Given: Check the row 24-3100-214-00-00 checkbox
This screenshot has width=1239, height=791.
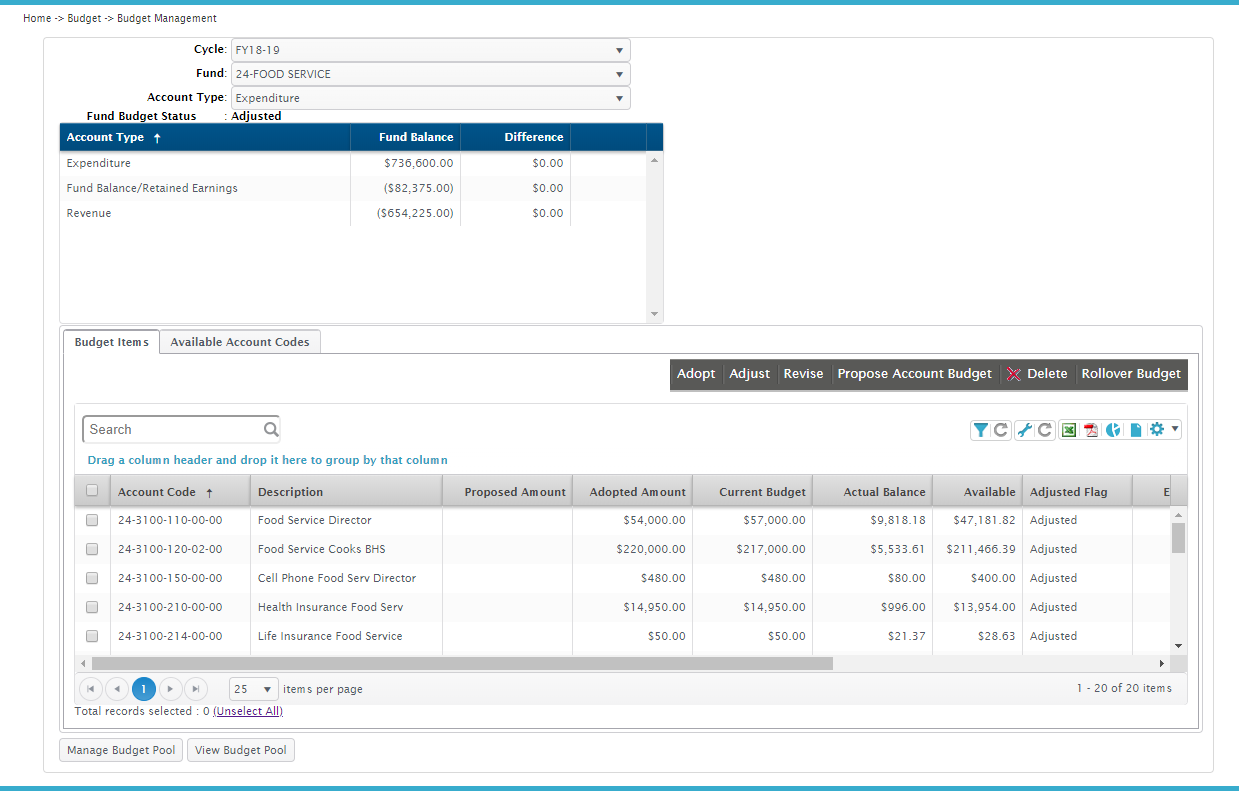Looking at the screenshot, I should 92,636.
